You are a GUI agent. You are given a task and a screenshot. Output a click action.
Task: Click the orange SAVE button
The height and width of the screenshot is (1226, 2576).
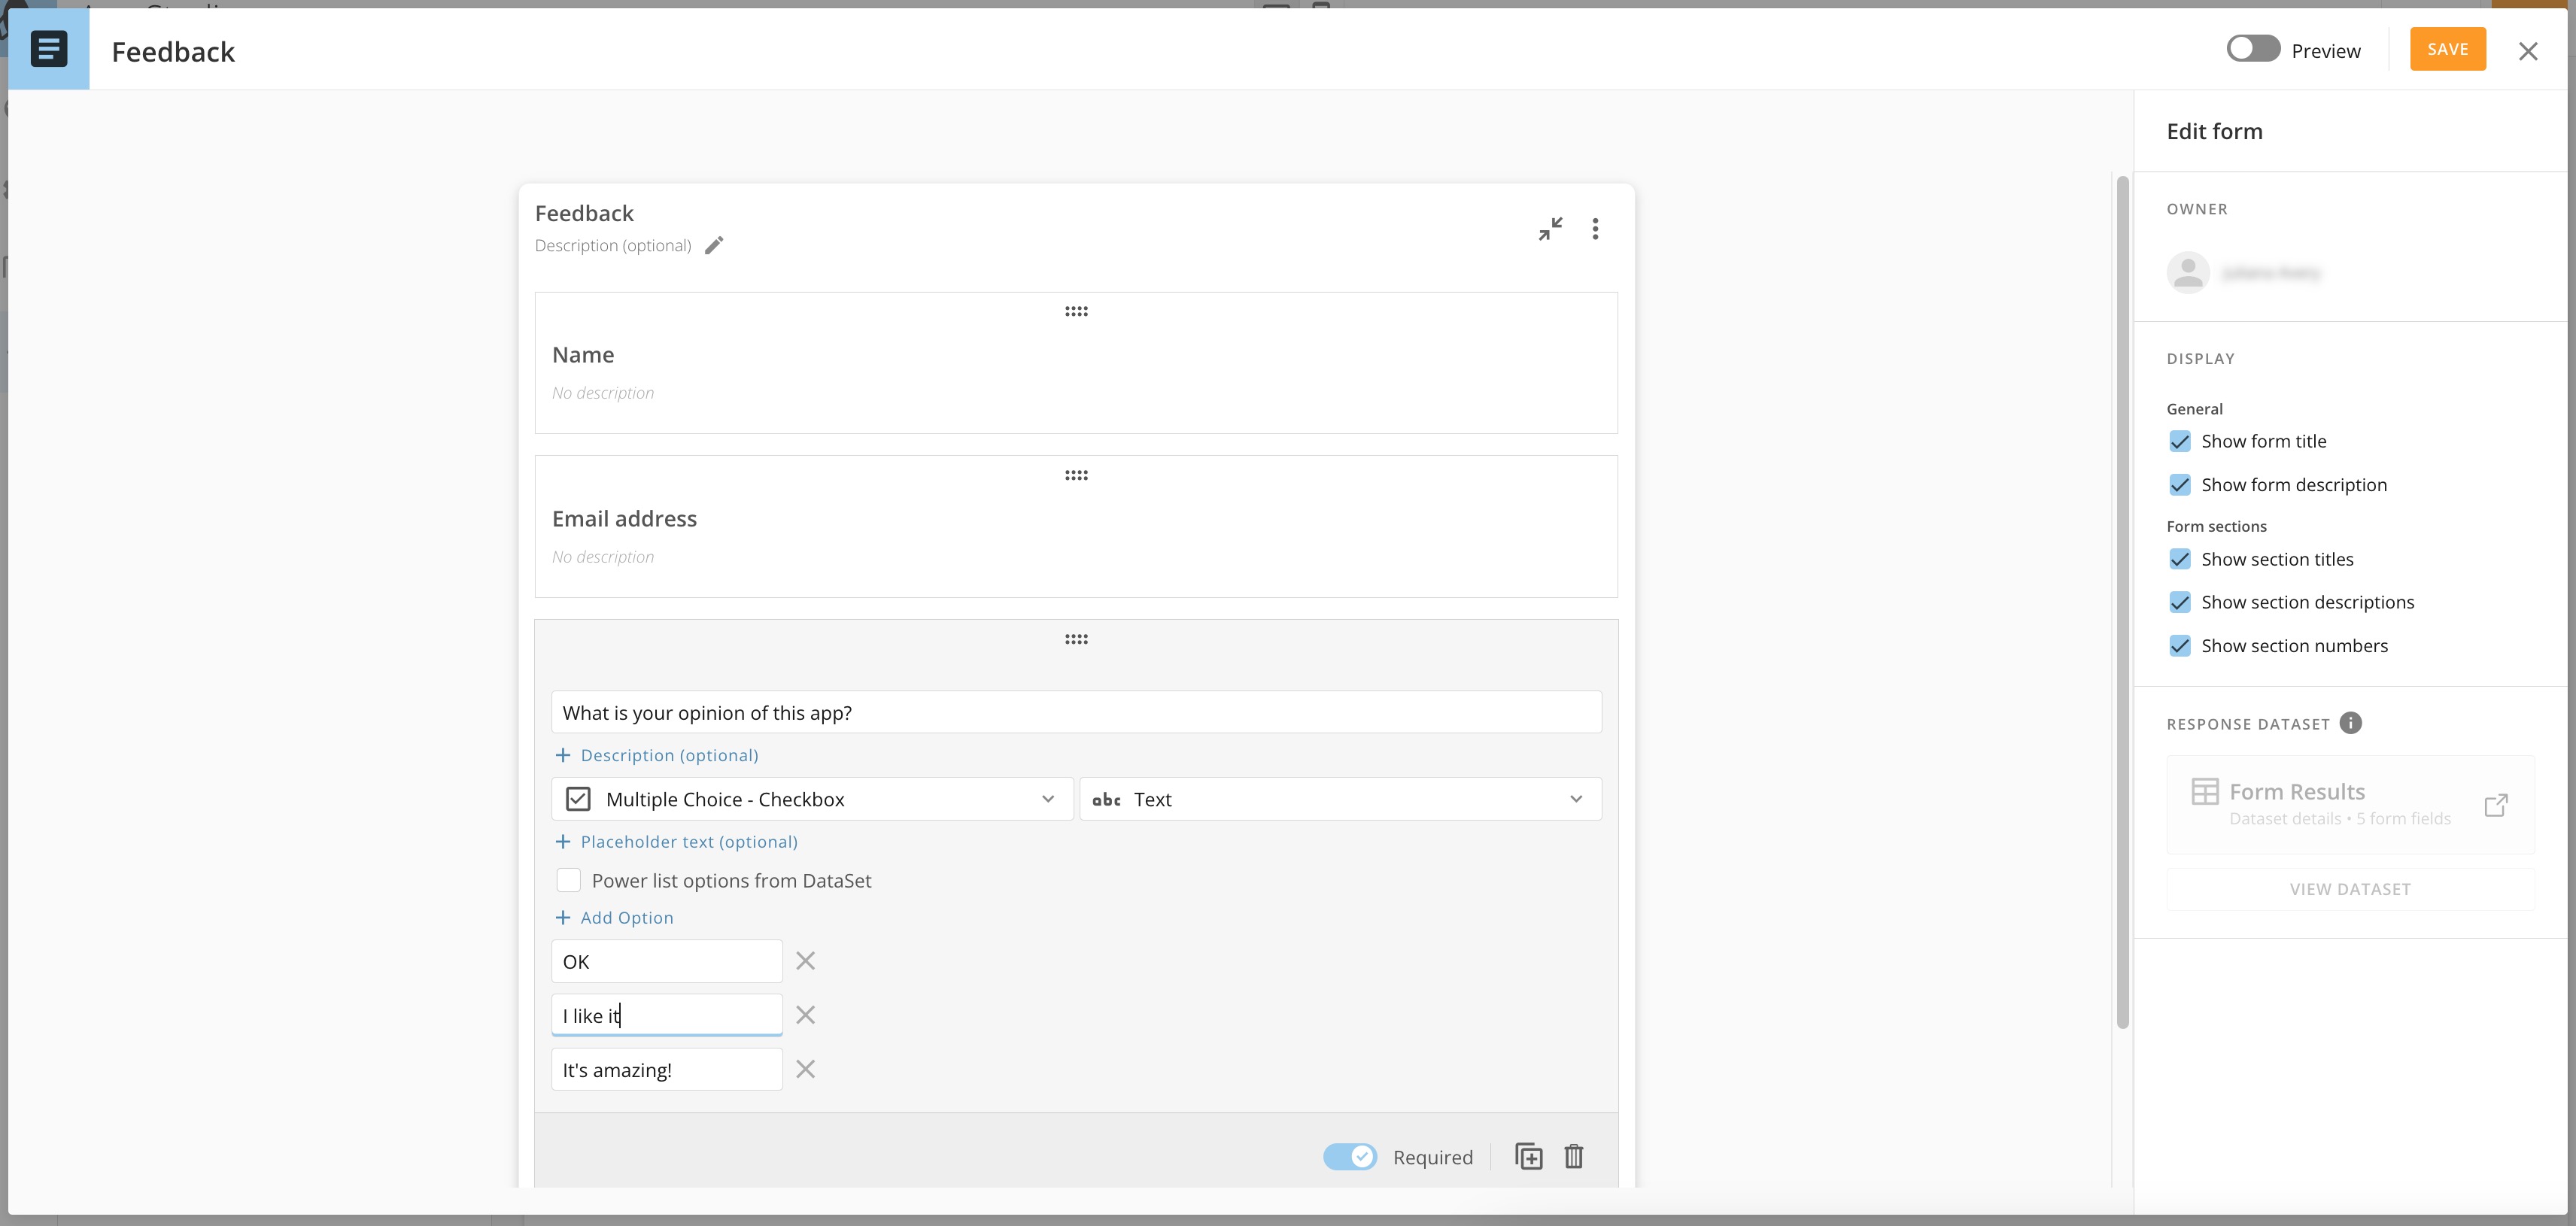point(2447,49)
